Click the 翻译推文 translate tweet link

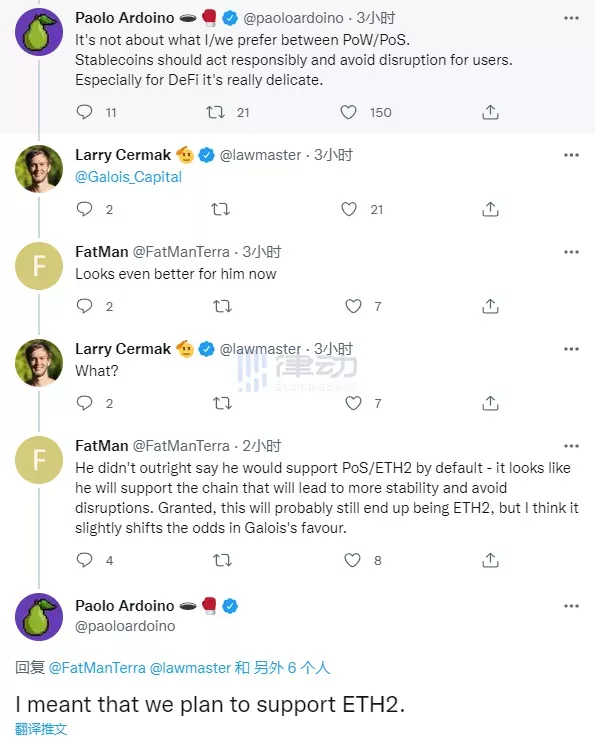(41, 729)
